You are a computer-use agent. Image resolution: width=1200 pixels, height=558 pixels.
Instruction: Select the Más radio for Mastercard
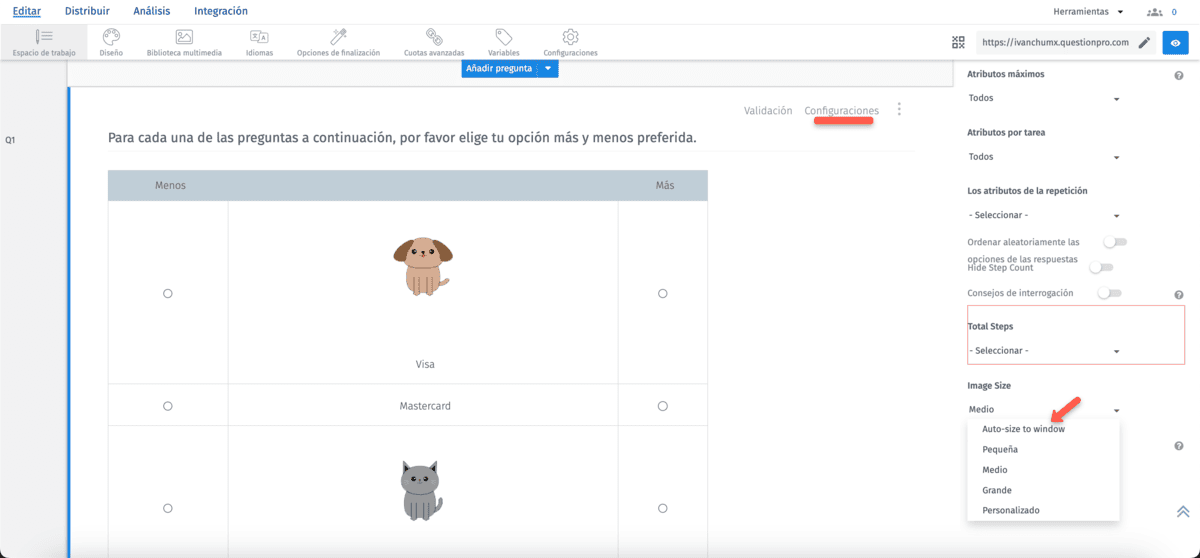point(662,406)
